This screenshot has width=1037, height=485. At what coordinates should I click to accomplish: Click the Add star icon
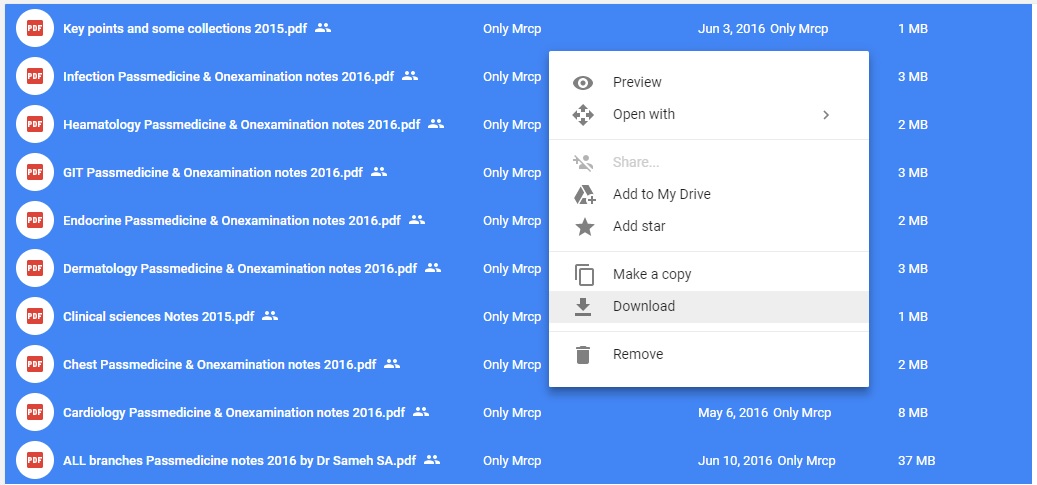tap(583, 226)
